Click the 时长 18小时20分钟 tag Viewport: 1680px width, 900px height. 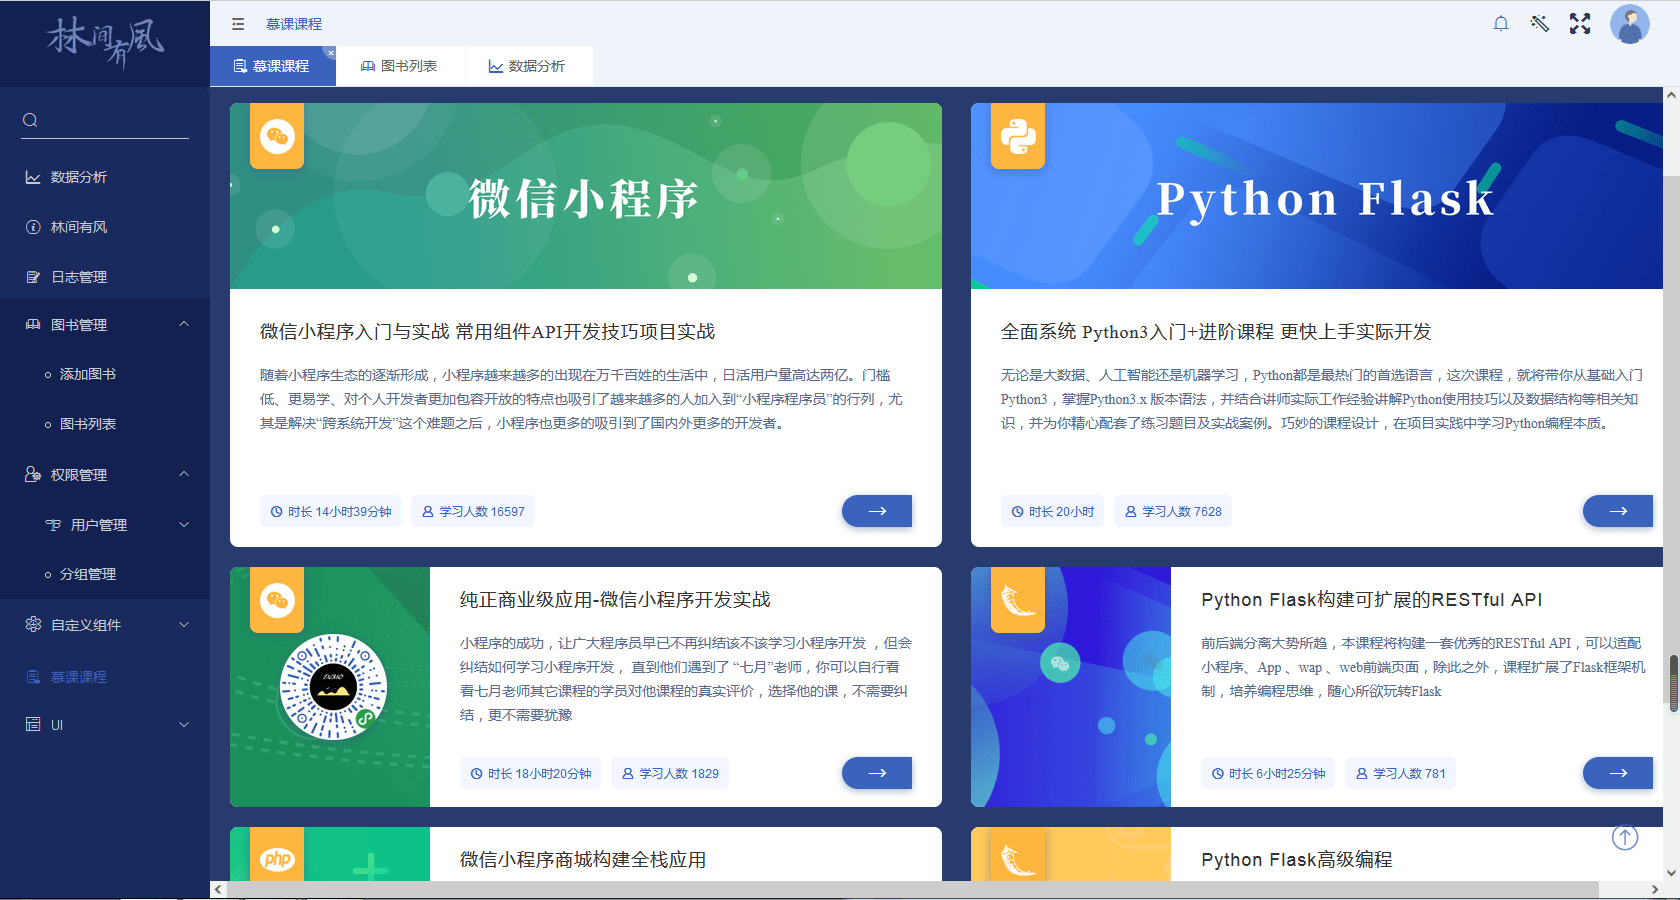pyautogui.click(x=530, y=773)
